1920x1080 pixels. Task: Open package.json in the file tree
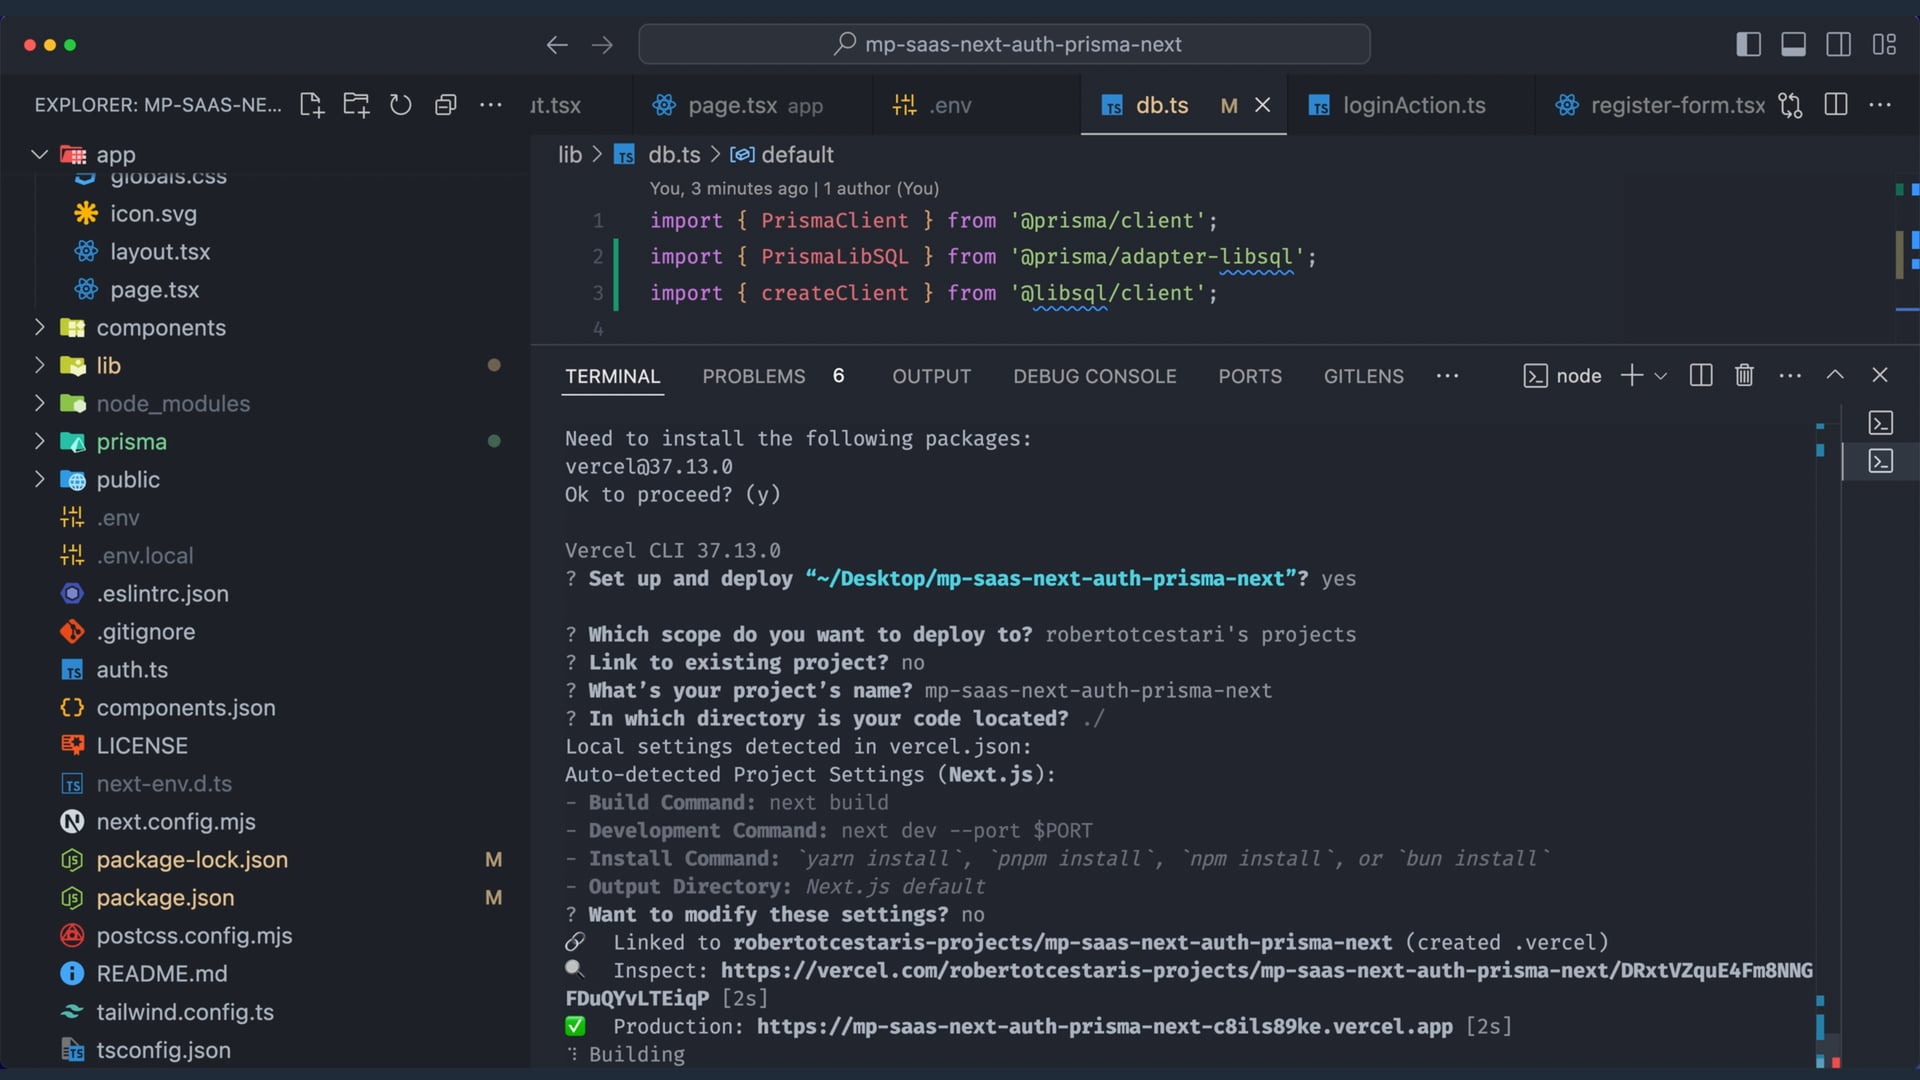click(x=165, y=897)
